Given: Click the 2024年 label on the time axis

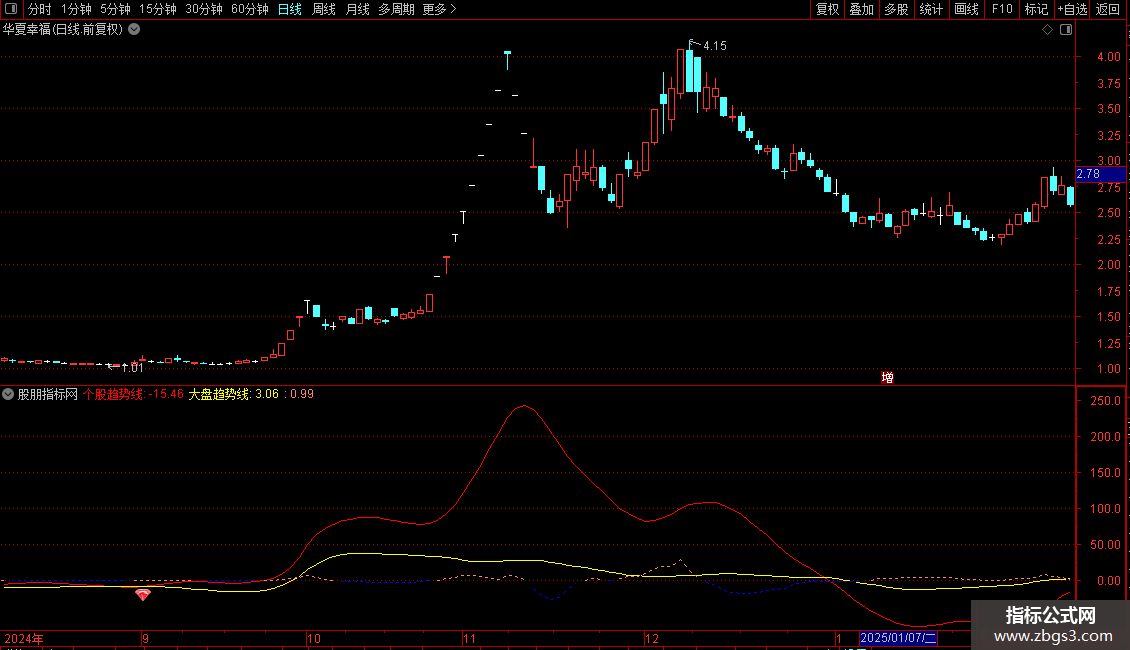Looking at the screenshot, I should pyautogui.click(x=24, y=638).
